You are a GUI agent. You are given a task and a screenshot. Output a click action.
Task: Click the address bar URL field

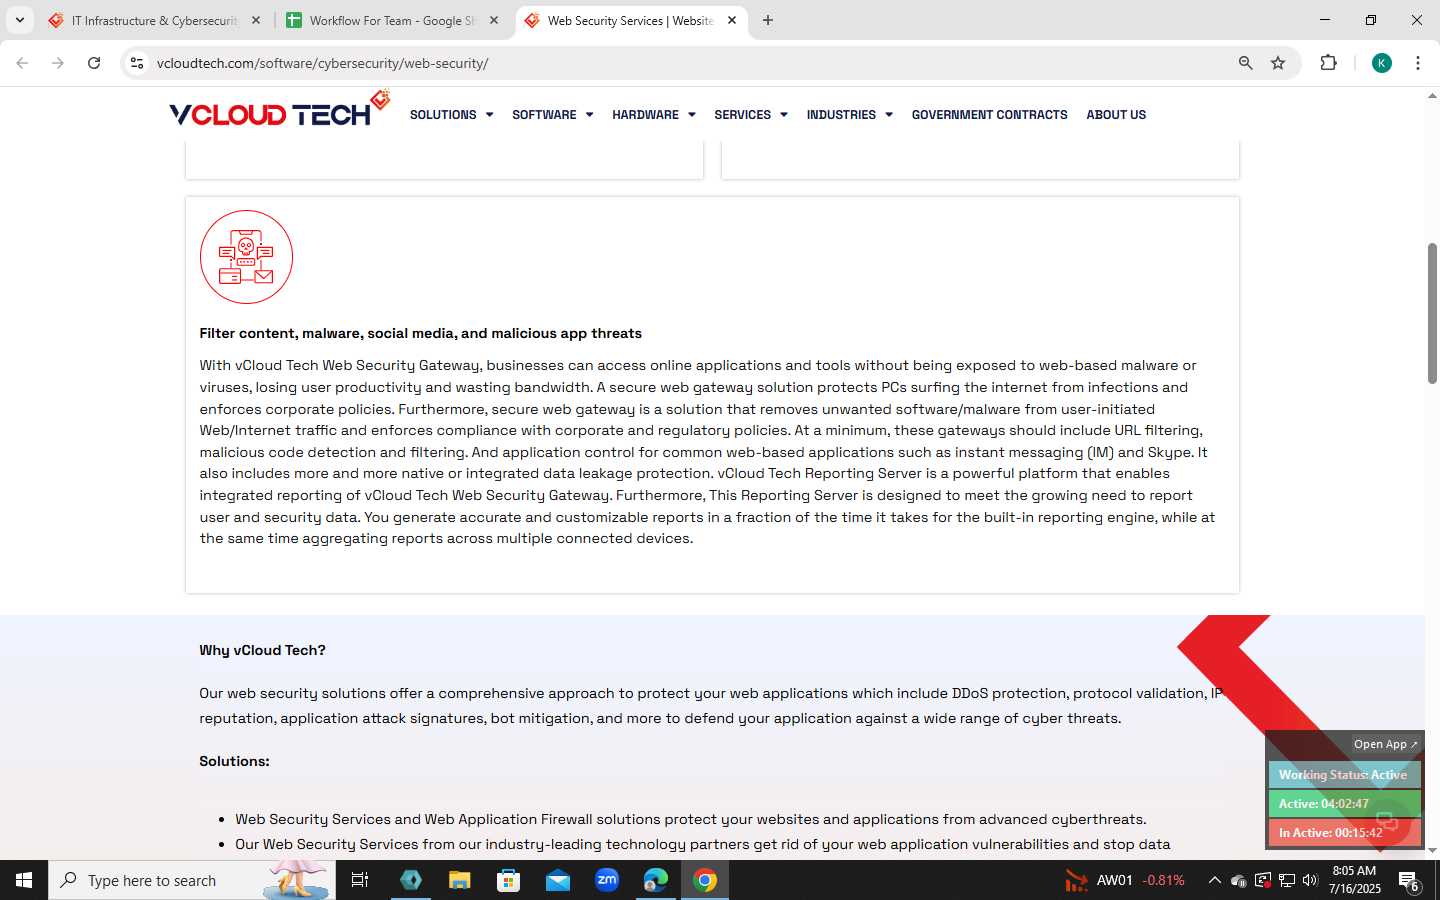tap(690, 63)
